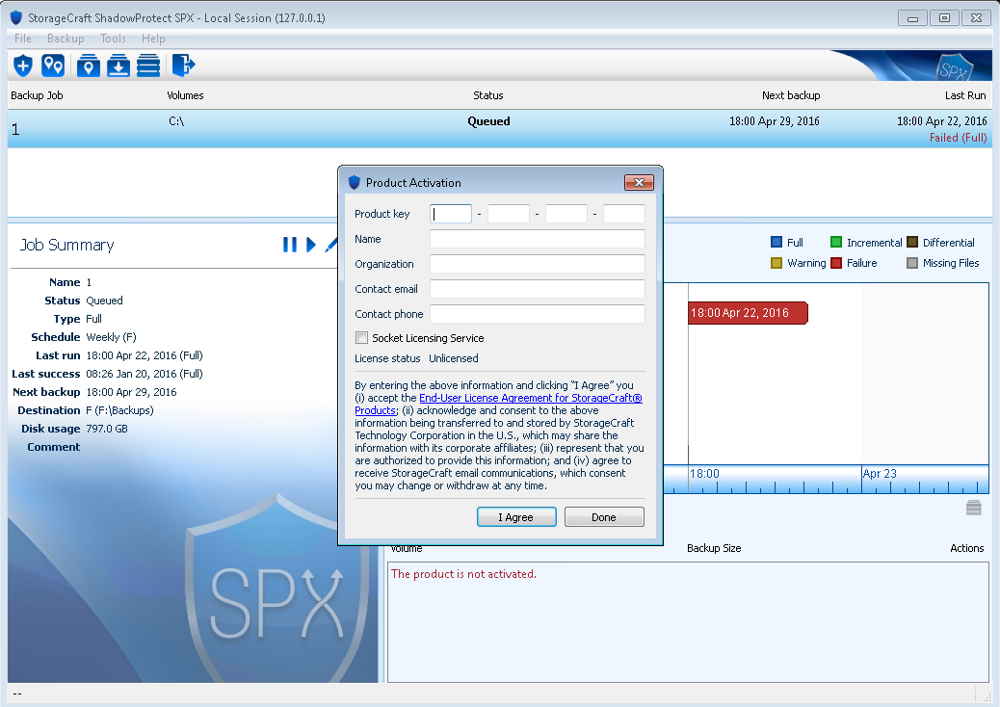Execute the backup job with the play icon
1000x707 pixels.
click(310, 244)
